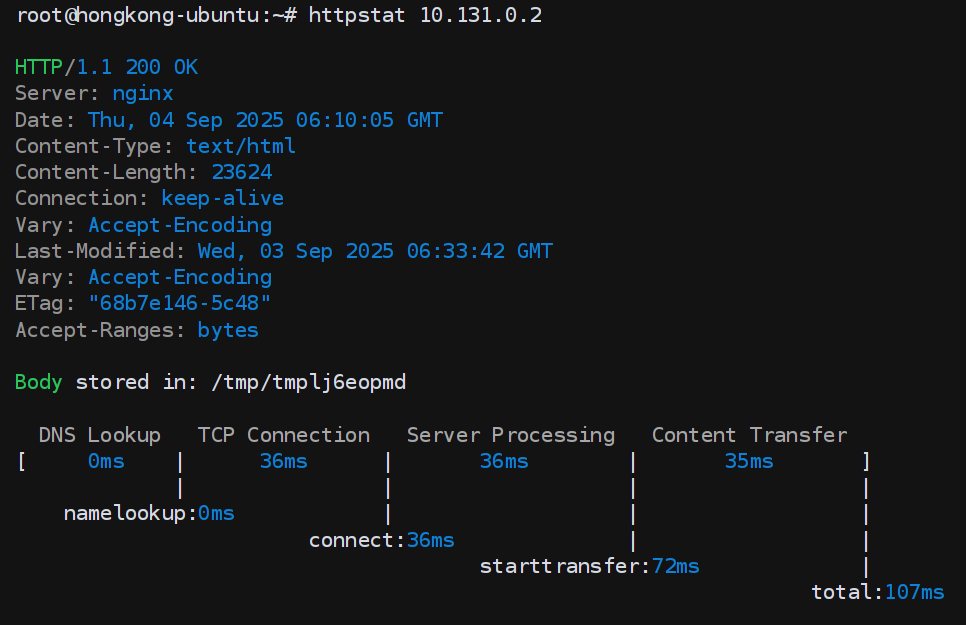The image size is (966, 625).
Task: Click the namelookup:0ms timing label
Action: (149, 513)
